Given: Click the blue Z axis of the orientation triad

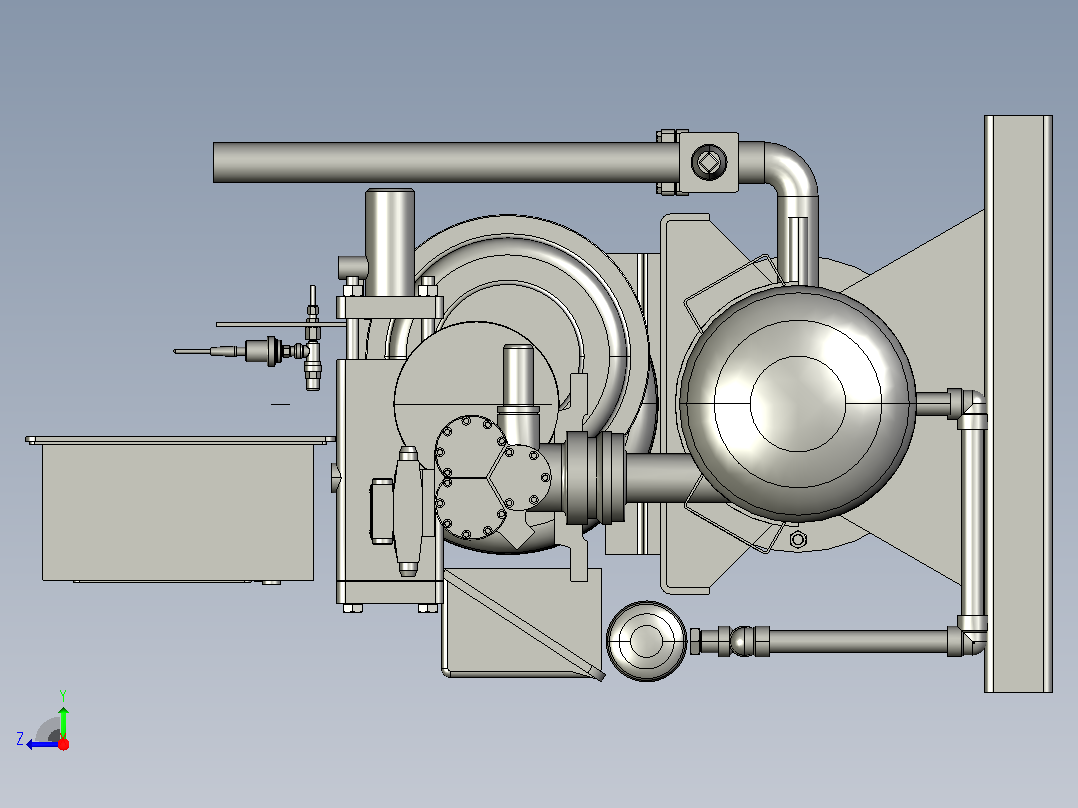Looking at the screenshot, I should 41,745.
